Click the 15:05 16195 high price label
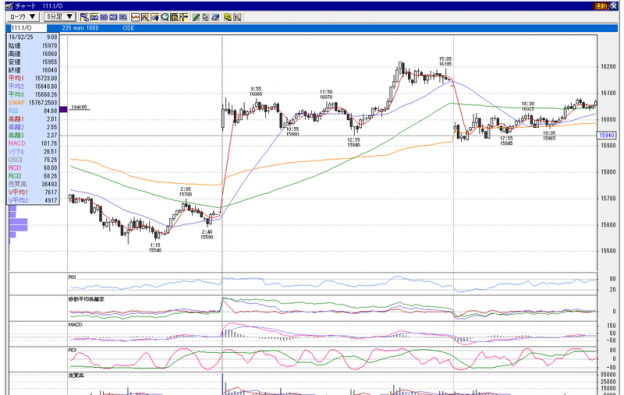 [x=445, y=61]
